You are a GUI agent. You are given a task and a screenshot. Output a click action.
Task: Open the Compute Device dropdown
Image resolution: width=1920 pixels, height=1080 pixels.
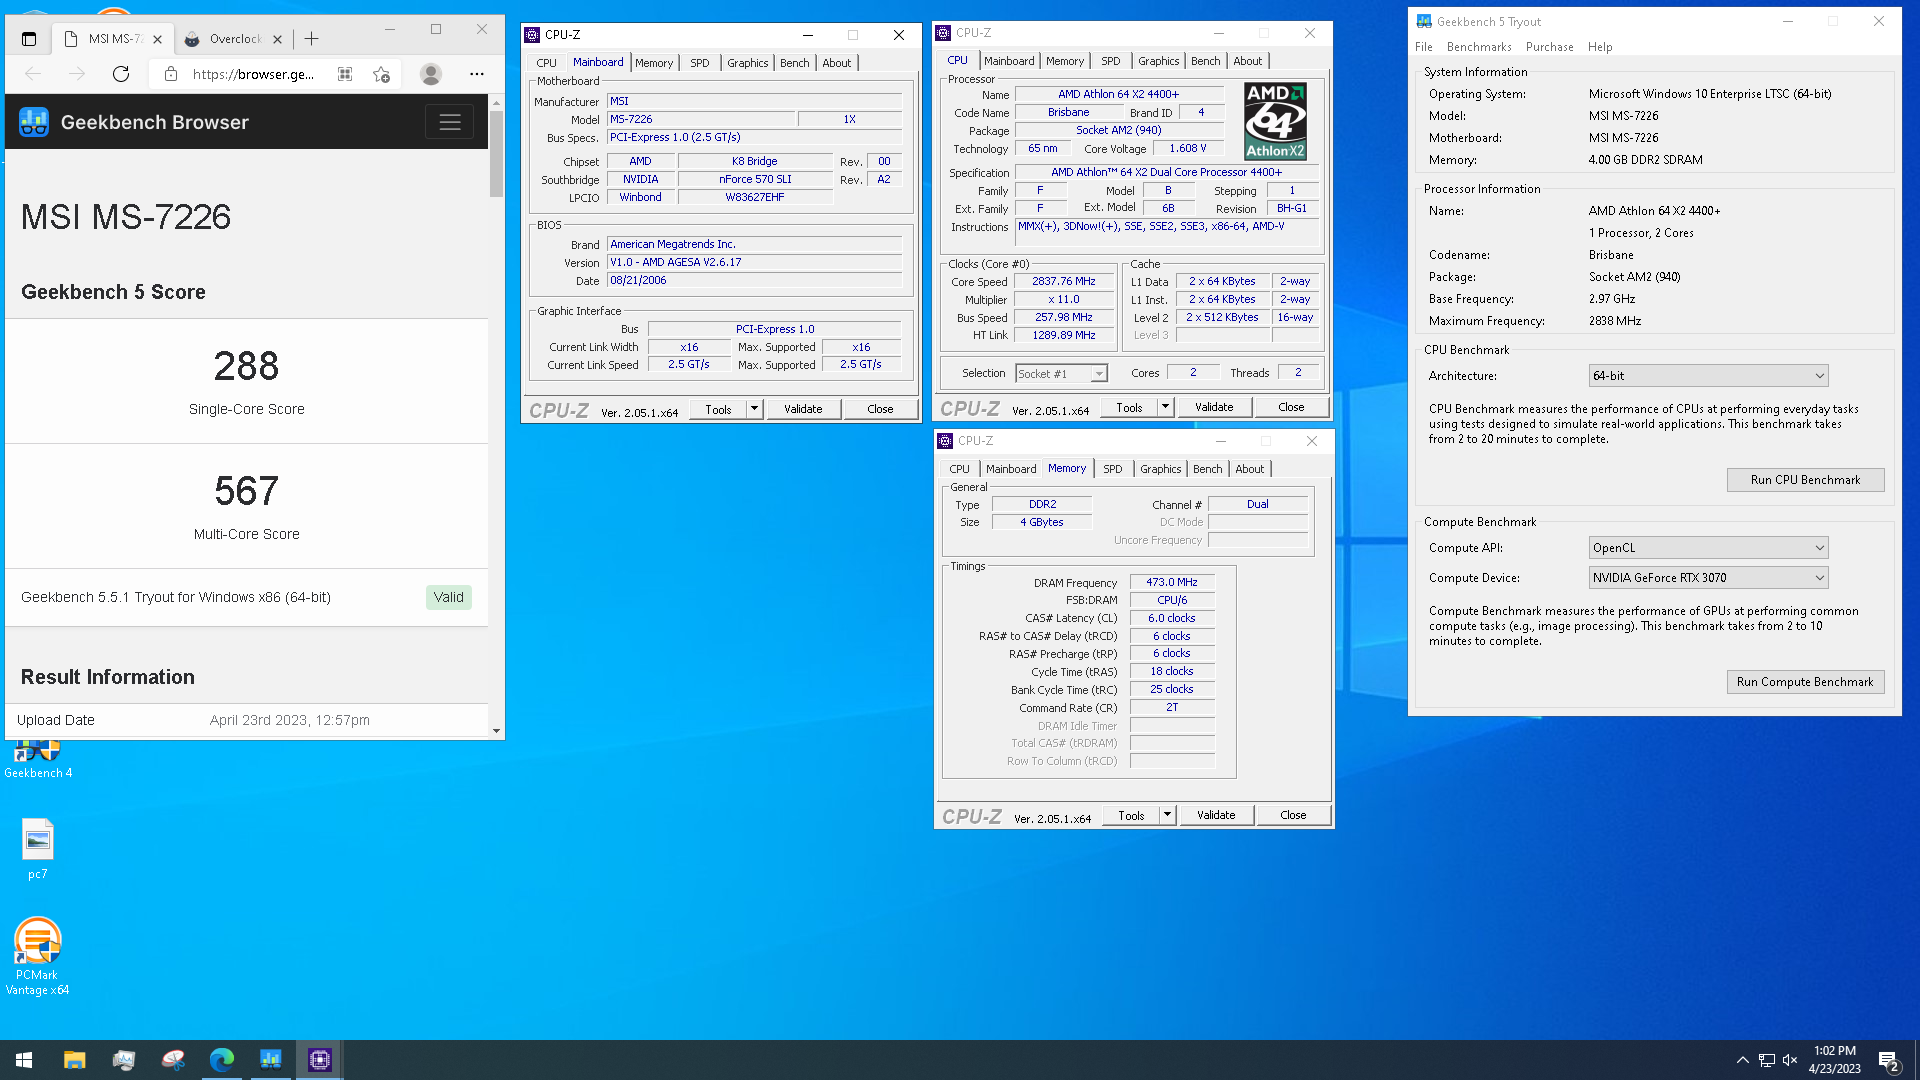[x=1708, y=578]
